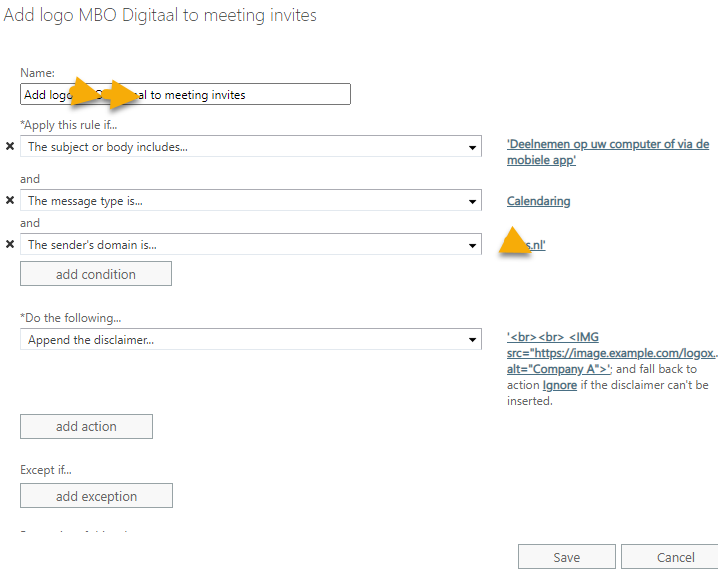Remove the subject or body includes condition
The width and height of the screenshot is (718, 570).
click(x=10, y=146)
